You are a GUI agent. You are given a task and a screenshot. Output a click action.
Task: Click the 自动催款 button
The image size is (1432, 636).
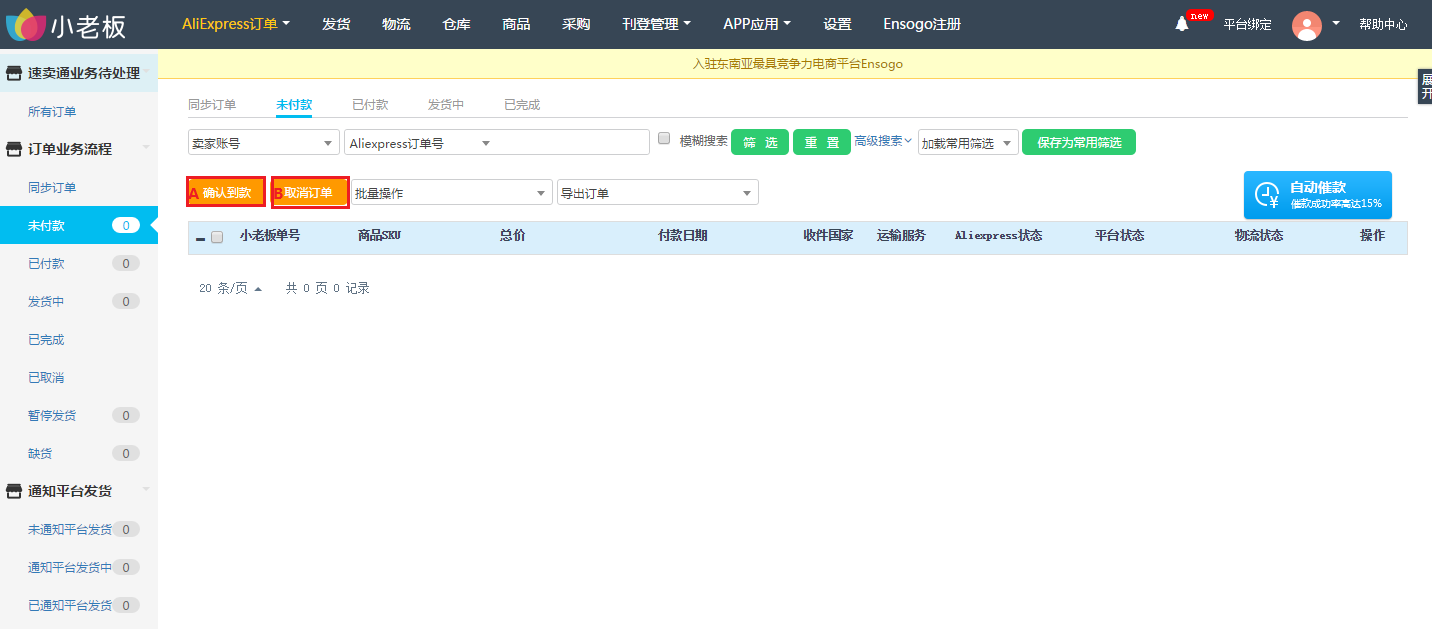click(x=1318, y=195)
